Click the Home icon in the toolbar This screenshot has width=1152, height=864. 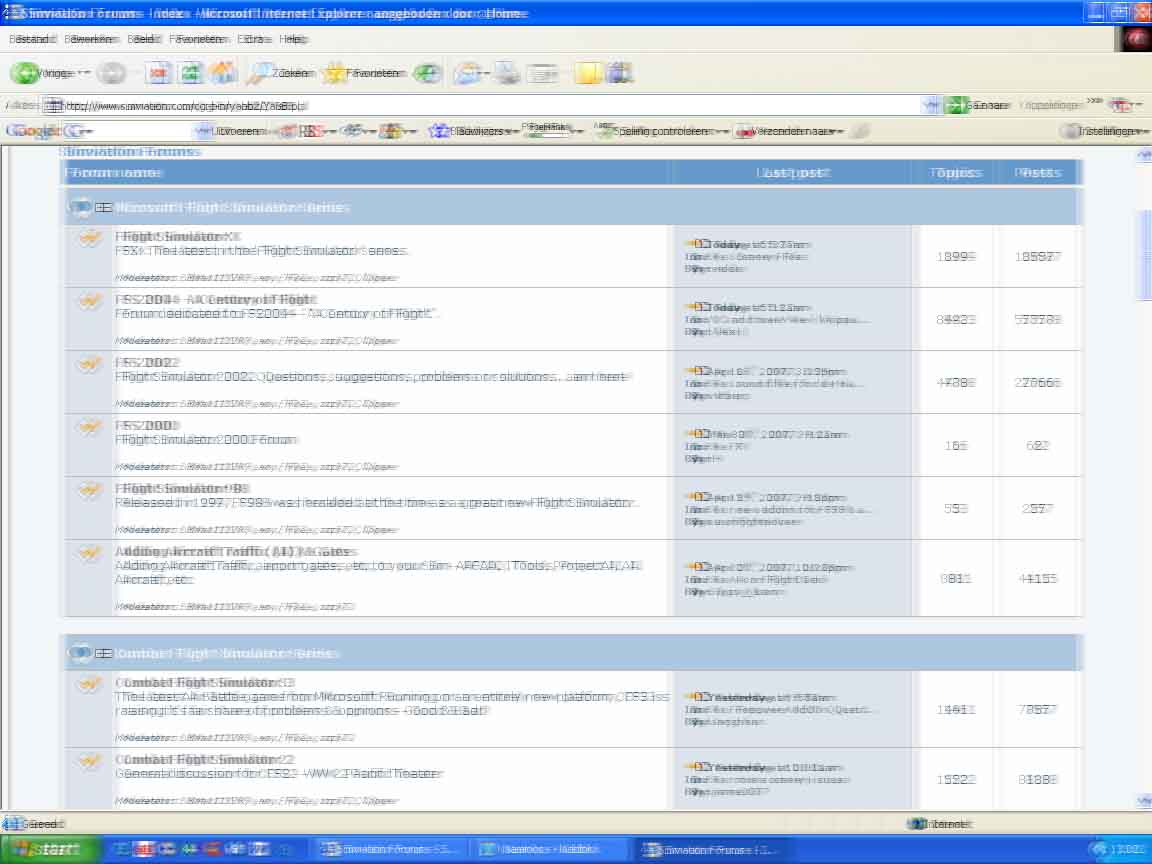point(222,73)
